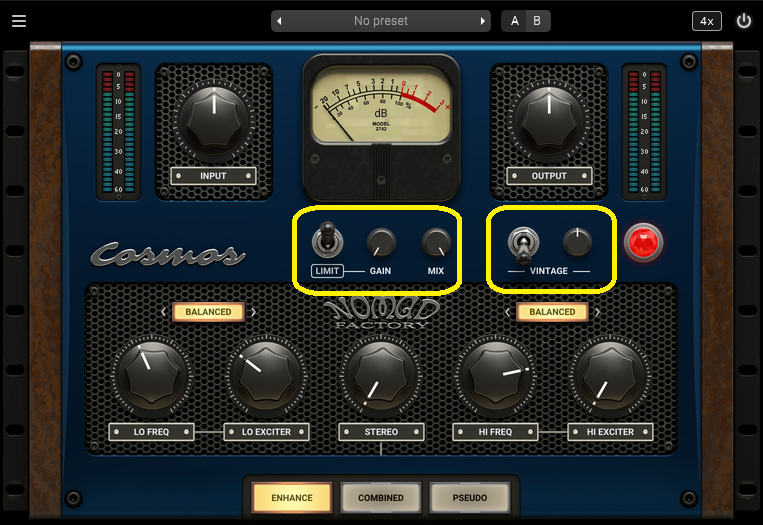Screen dimensions: 763x525
Task: Click the STEREO label plate
Action: click(x=381, y=432)
